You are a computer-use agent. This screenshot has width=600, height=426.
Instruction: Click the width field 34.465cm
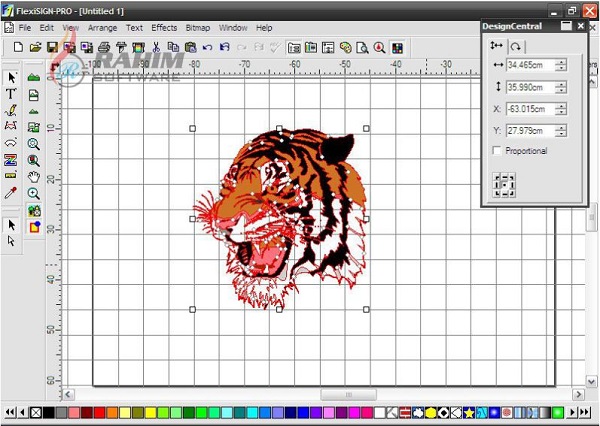point(531,65)
